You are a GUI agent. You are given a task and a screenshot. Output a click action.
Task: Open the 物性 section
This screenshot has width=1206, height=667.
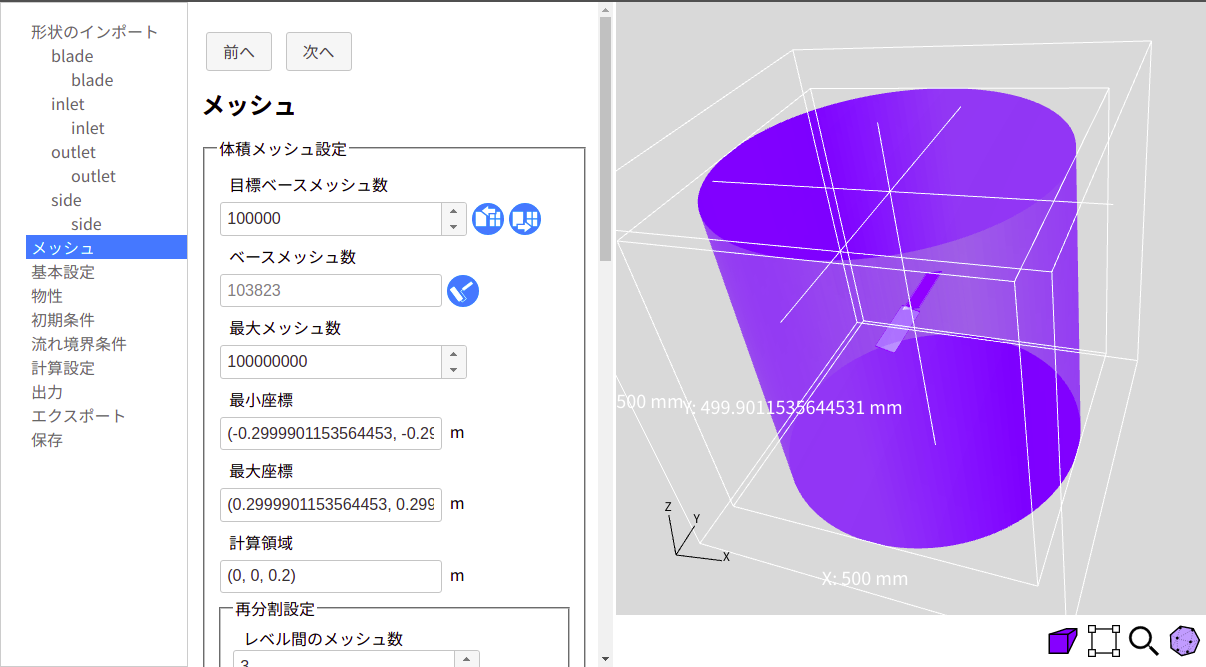point(47,296)
